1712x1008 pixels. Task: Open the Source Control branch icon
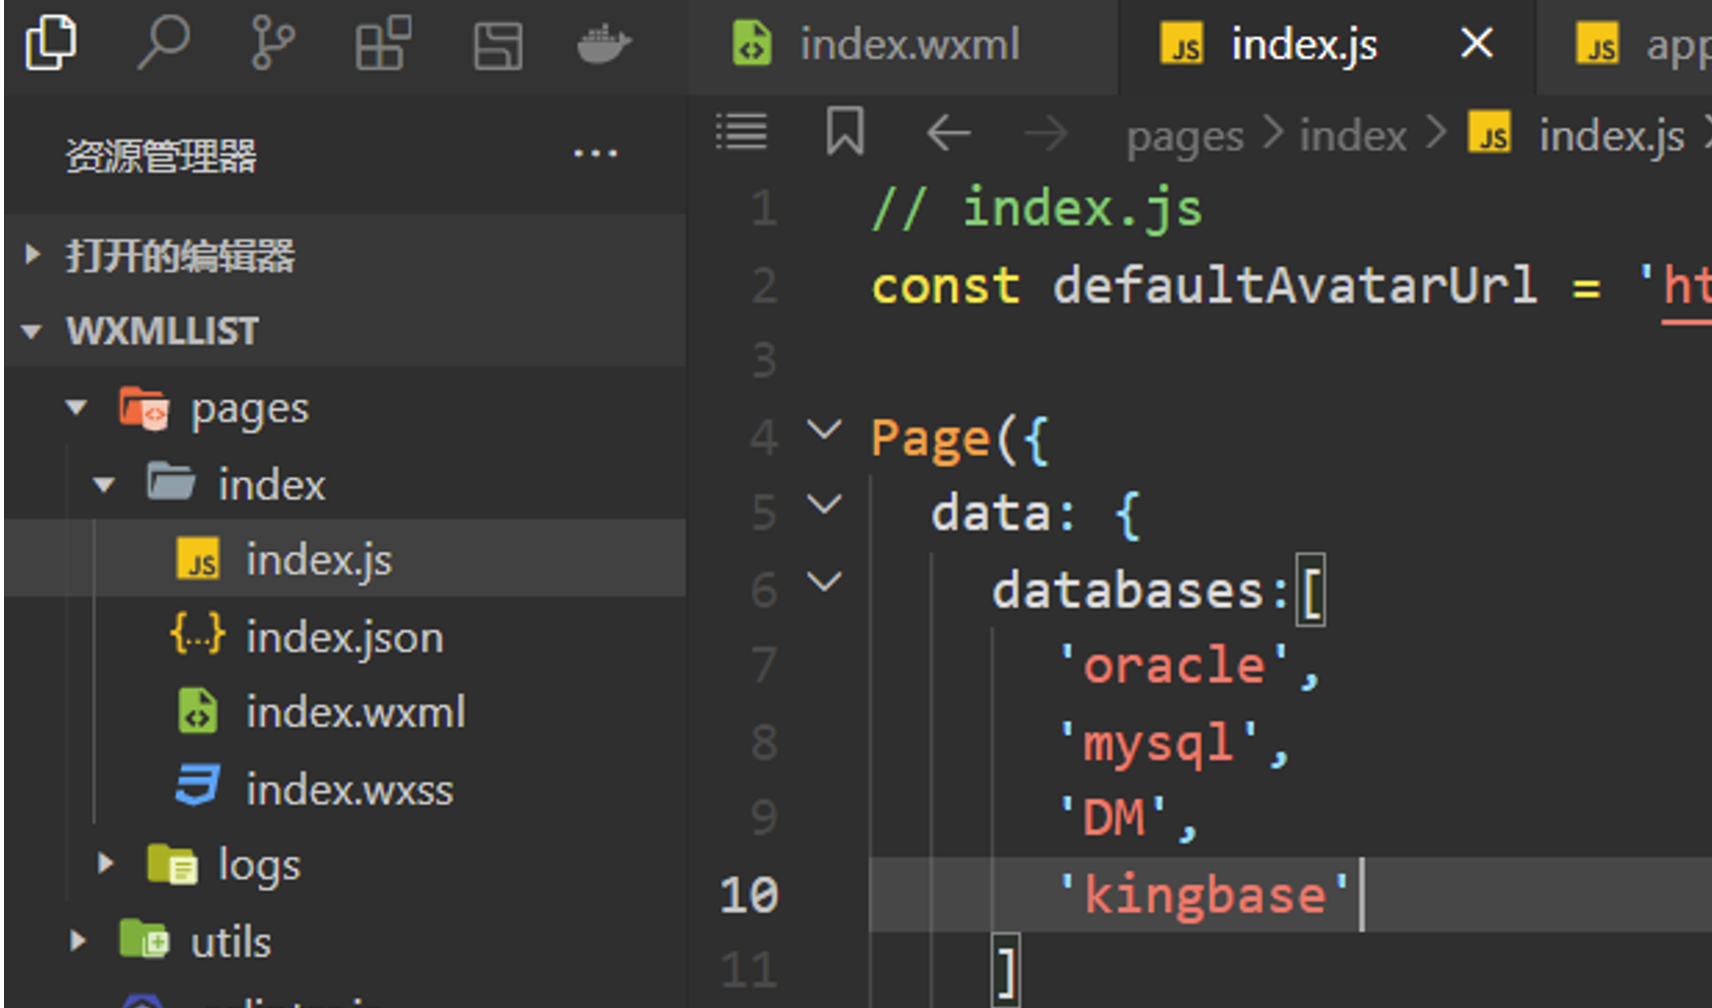(x=272, y=44)
